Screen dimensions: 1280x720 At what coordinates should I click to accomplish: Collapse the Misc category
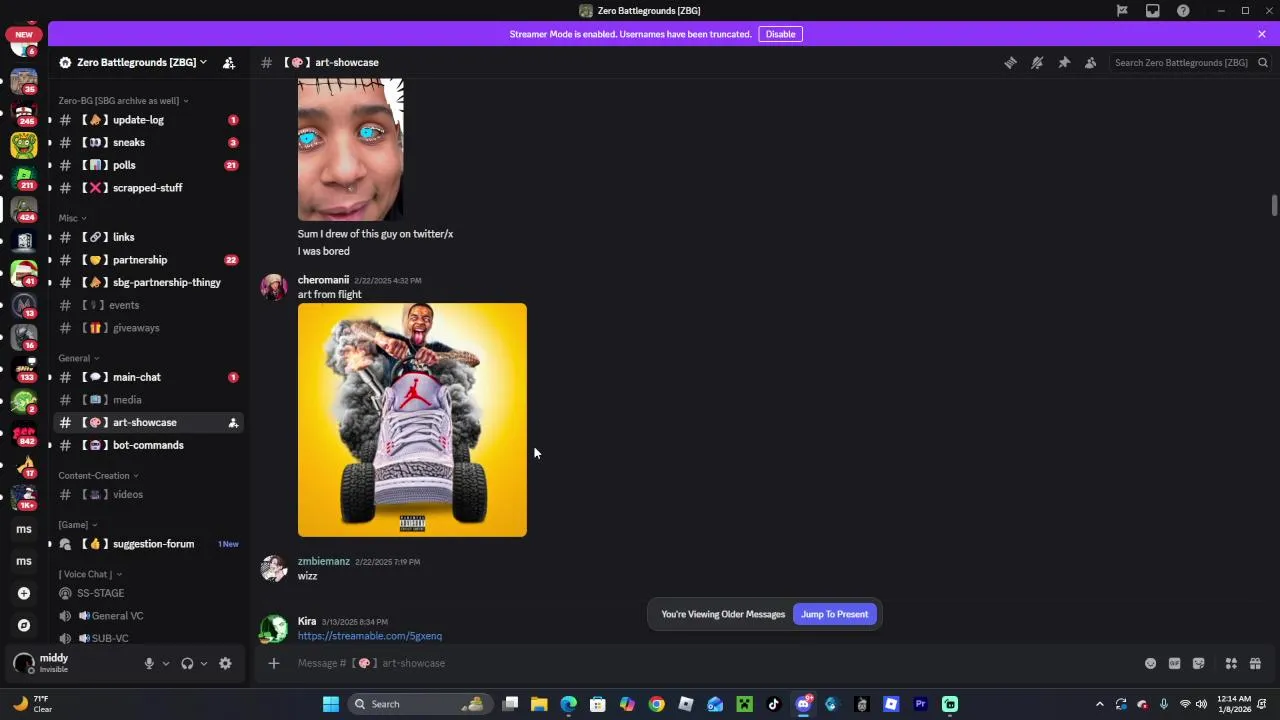[72, 218]
